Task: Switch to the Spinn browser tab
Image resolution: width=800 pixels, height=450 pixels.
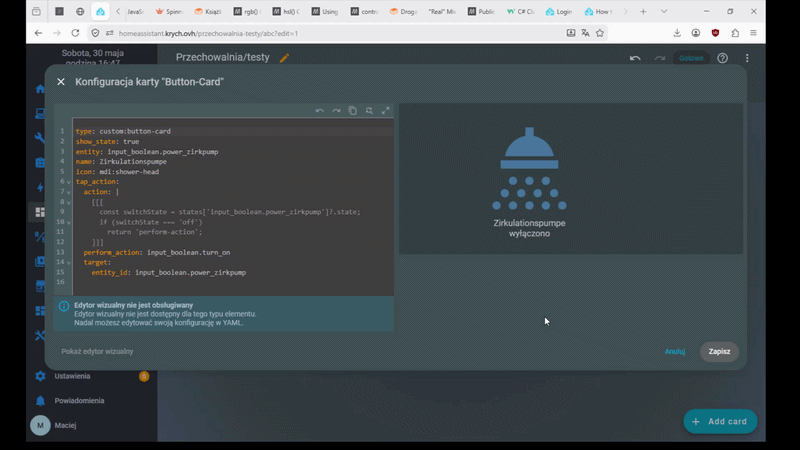Action: pos(169,11)
